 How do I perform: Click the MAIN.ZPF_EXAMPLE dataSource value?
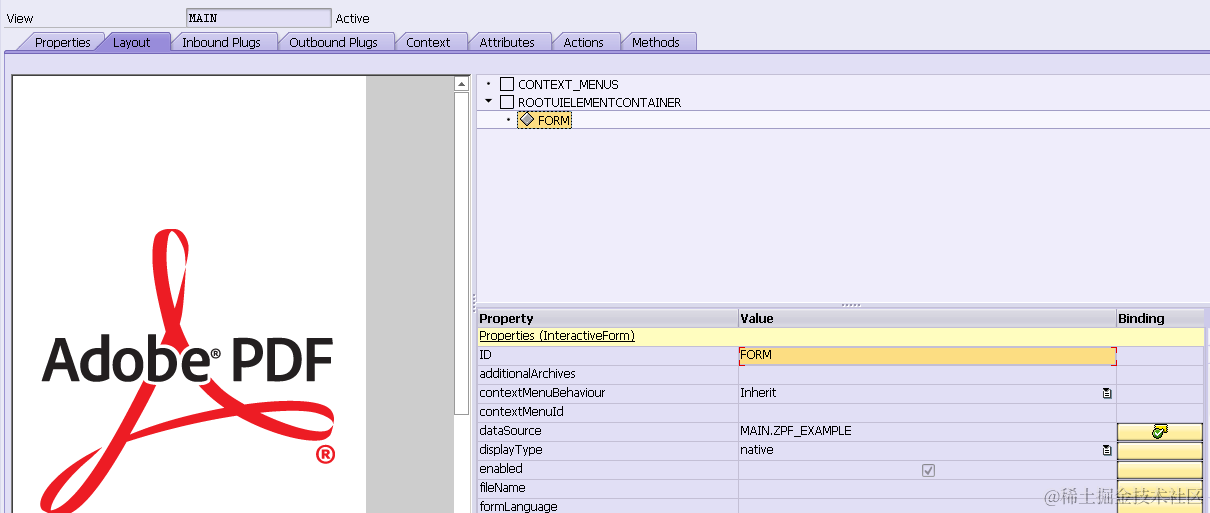click(x=796, y=431)
